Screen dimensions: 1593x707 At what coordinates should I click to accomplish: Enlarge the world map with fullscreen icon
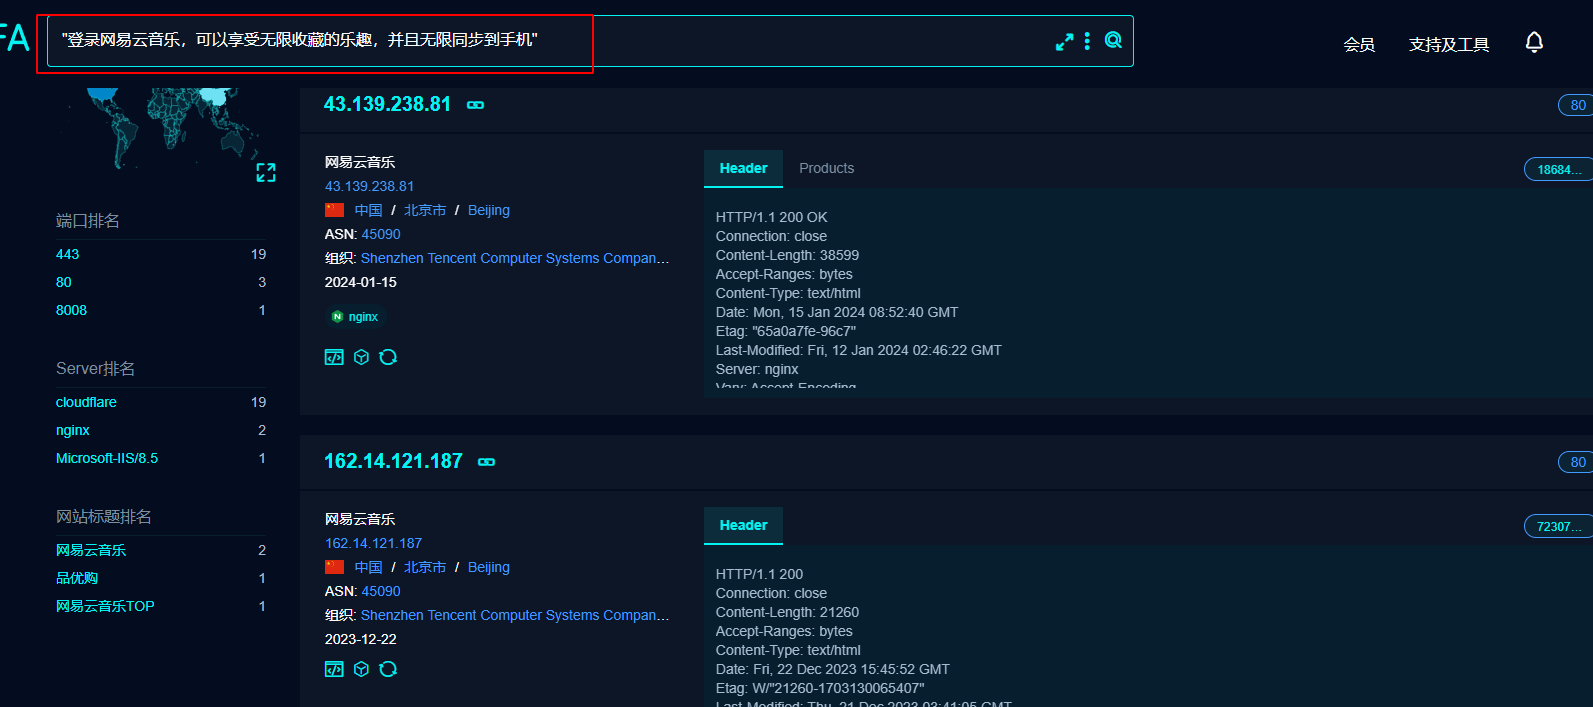[x=266, y=173]
